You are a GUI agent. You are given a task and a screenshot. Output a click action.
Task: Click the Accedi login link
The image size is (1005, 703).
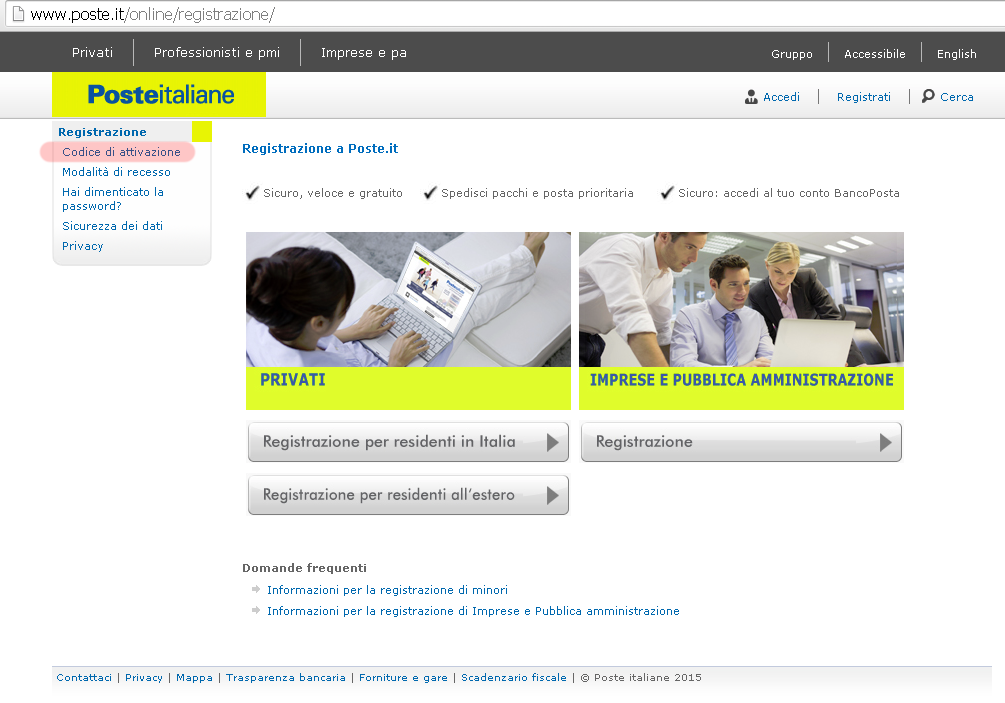[781, 97]
